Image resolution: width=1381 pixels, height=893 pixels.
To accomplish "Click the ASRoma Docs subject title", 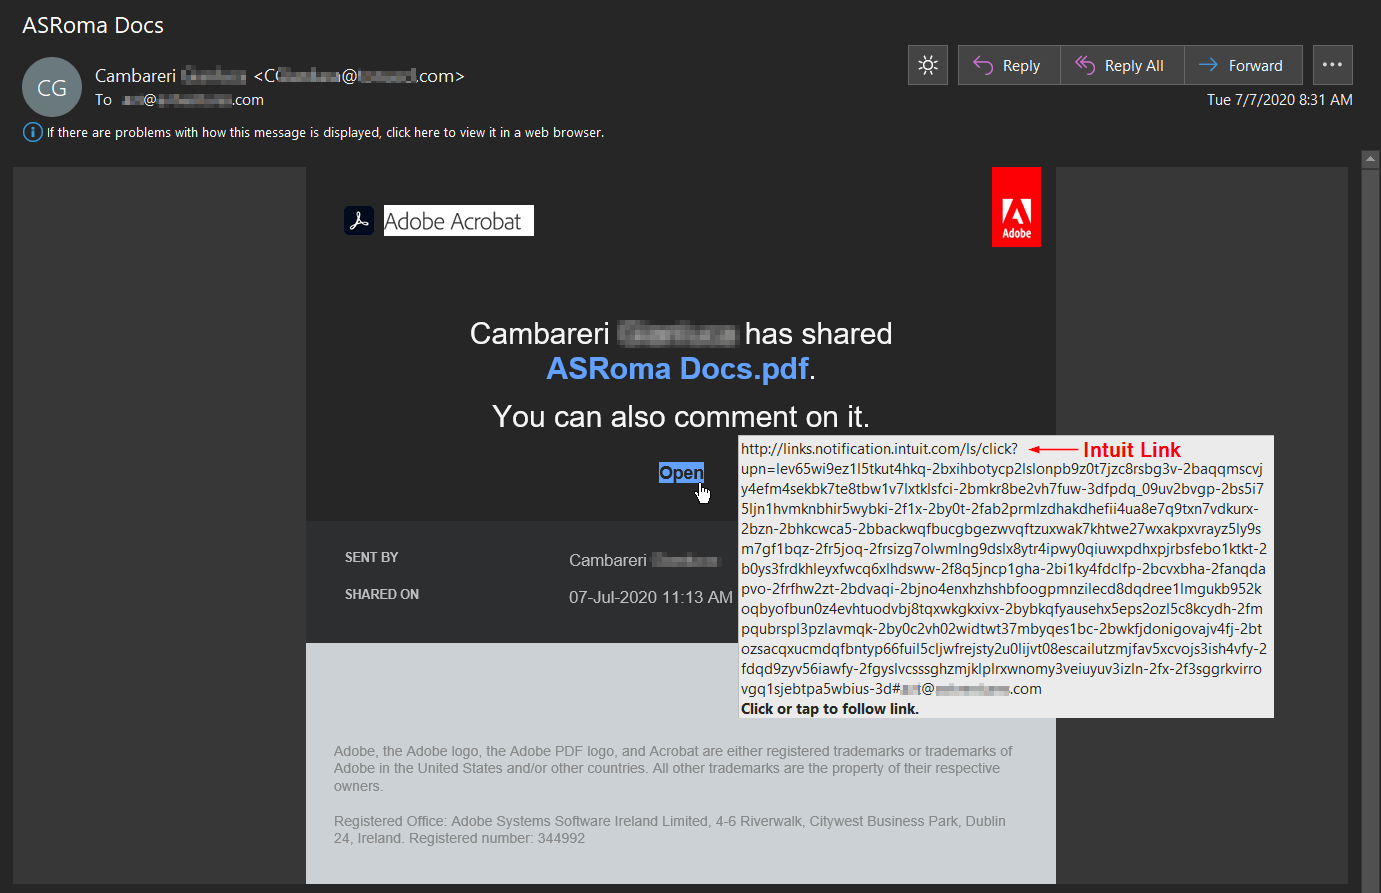I will pos(93,25).
